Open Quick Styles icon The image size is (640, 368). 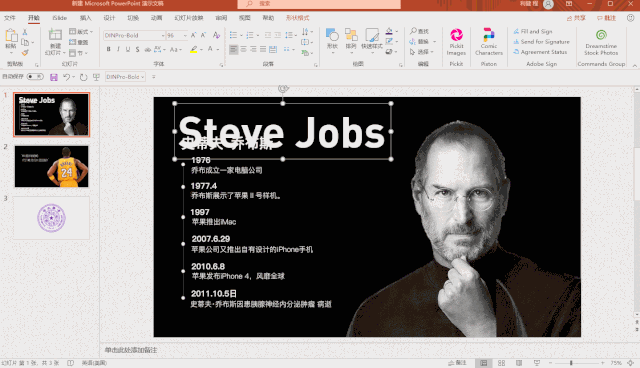point(372,35)
